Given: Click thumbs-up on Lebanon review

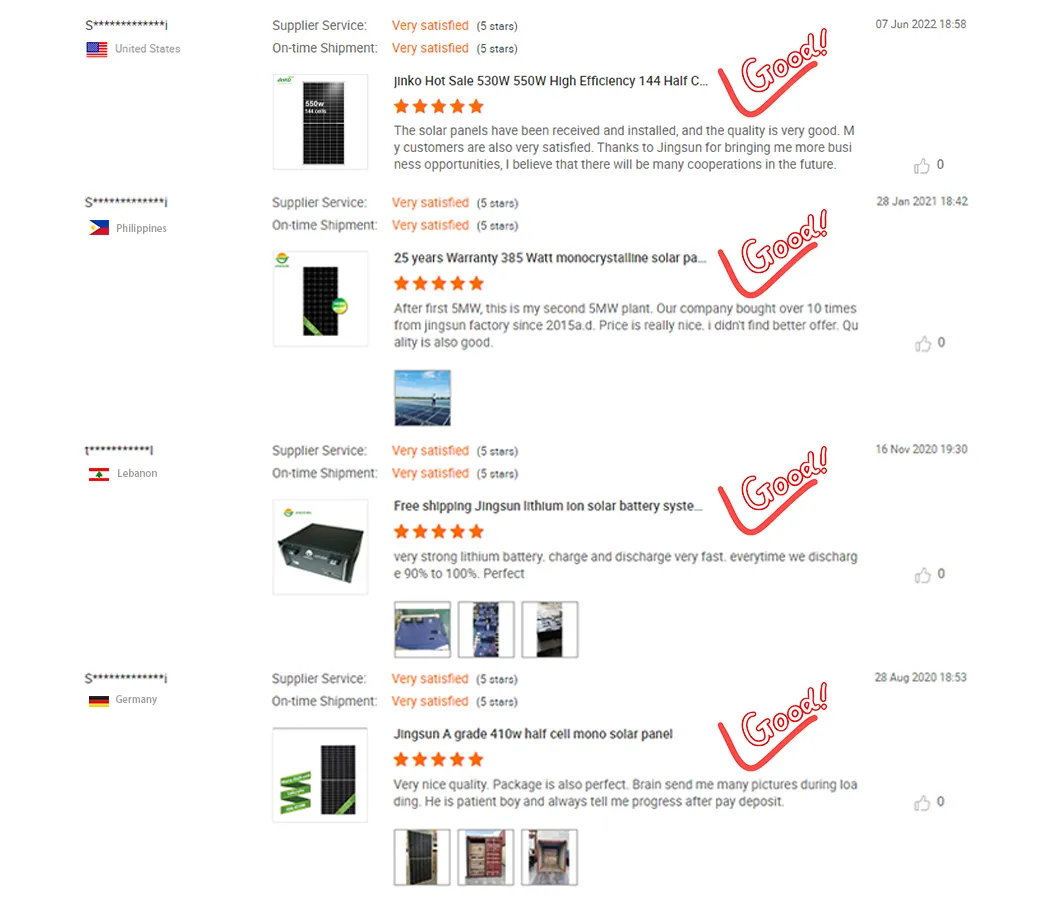Looking at the screenshot, I should tap(922, 575).
